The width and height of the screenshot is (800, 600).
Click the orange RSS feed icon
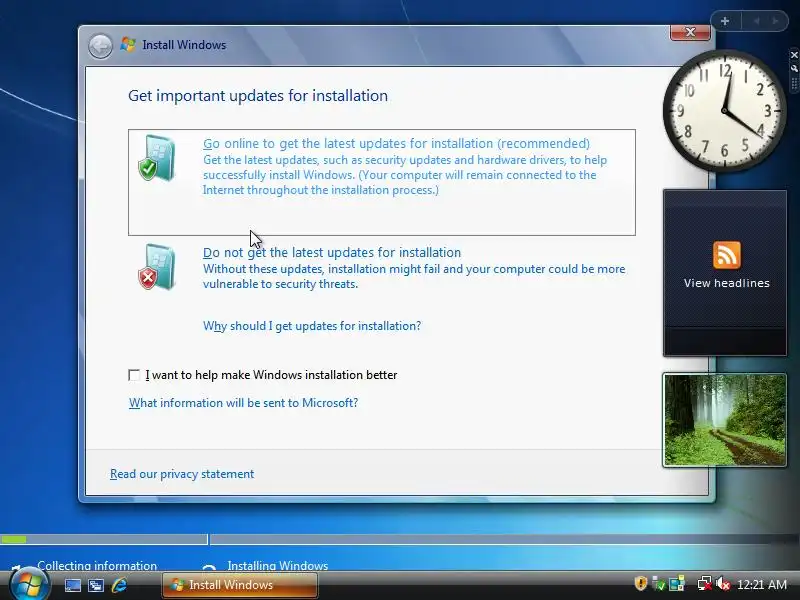pyautogui.click(x=727, y=255)
